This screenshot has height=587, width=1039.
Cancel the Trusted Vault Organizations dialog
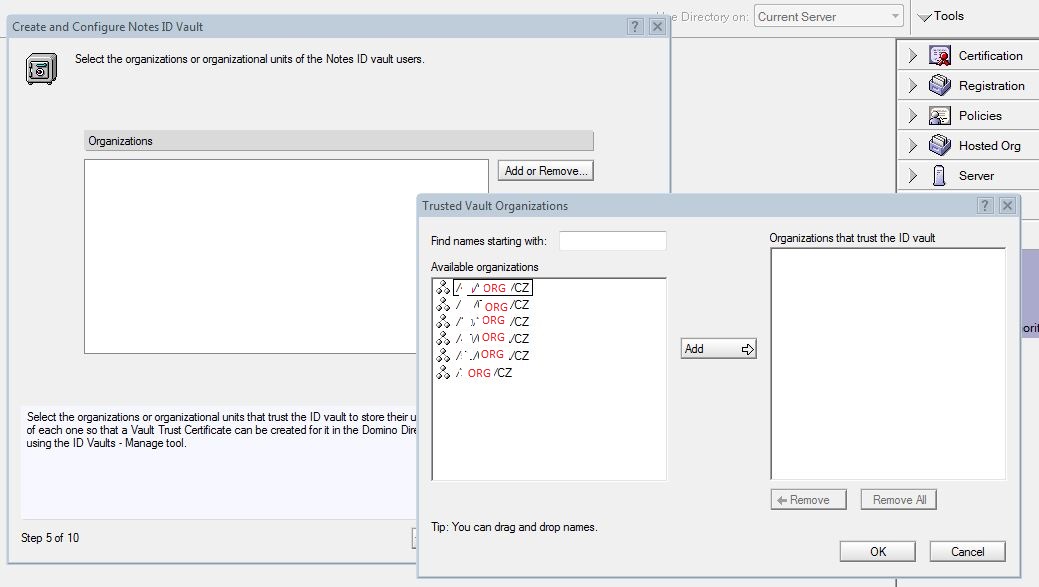pyautogui.click(x=967, y=551)
